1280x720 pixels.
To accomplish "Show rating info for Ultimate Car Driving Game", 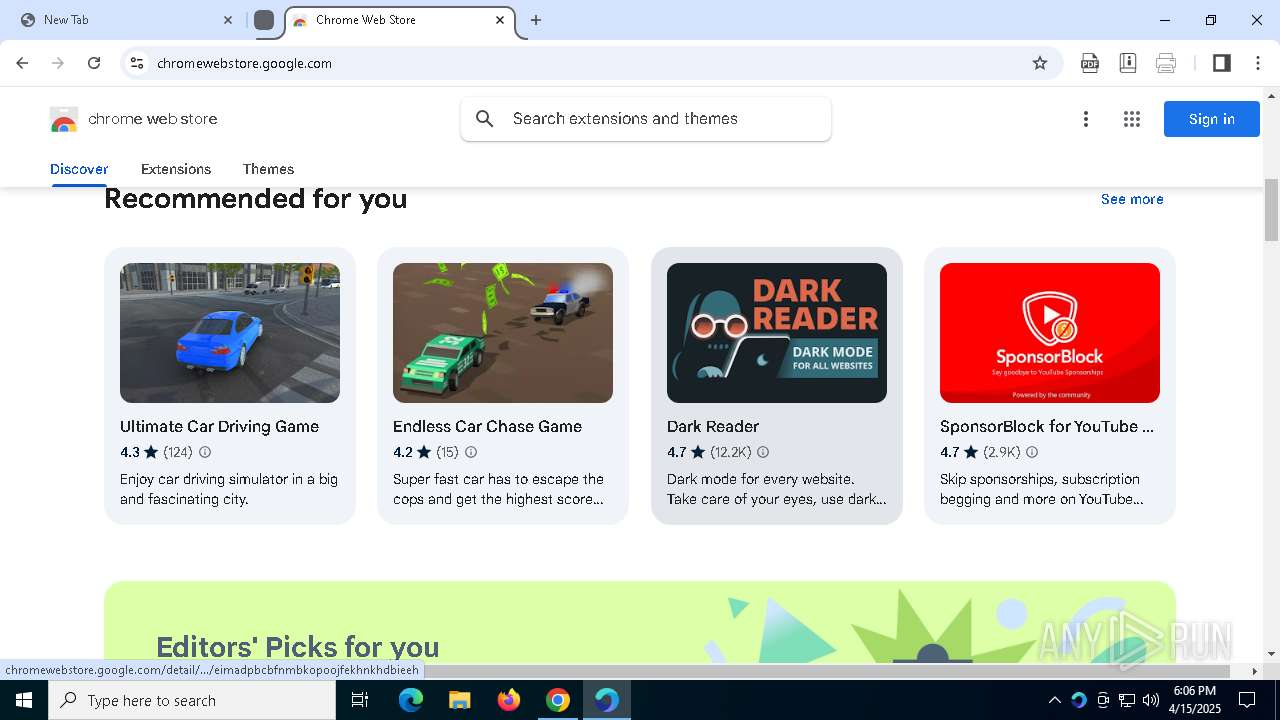I will (x=205, y=452).
